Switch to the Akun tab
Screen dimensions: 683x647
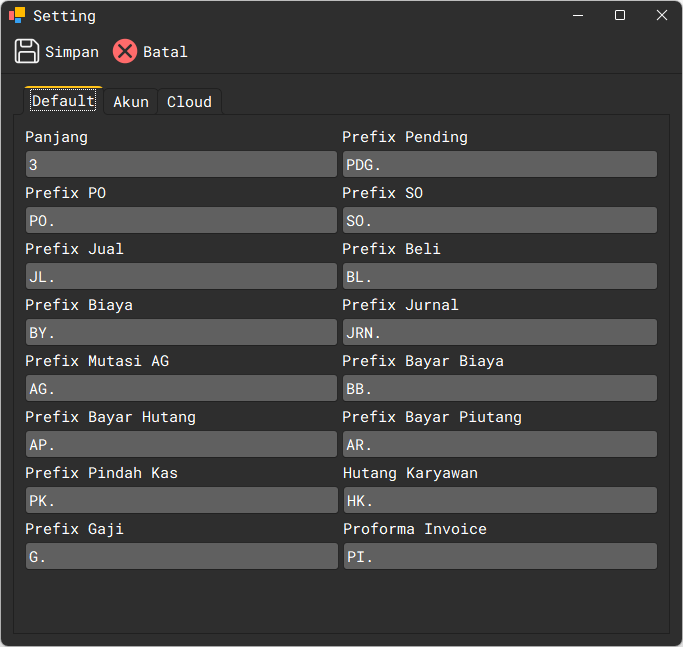pyautogui.click(x=131, y=102)
